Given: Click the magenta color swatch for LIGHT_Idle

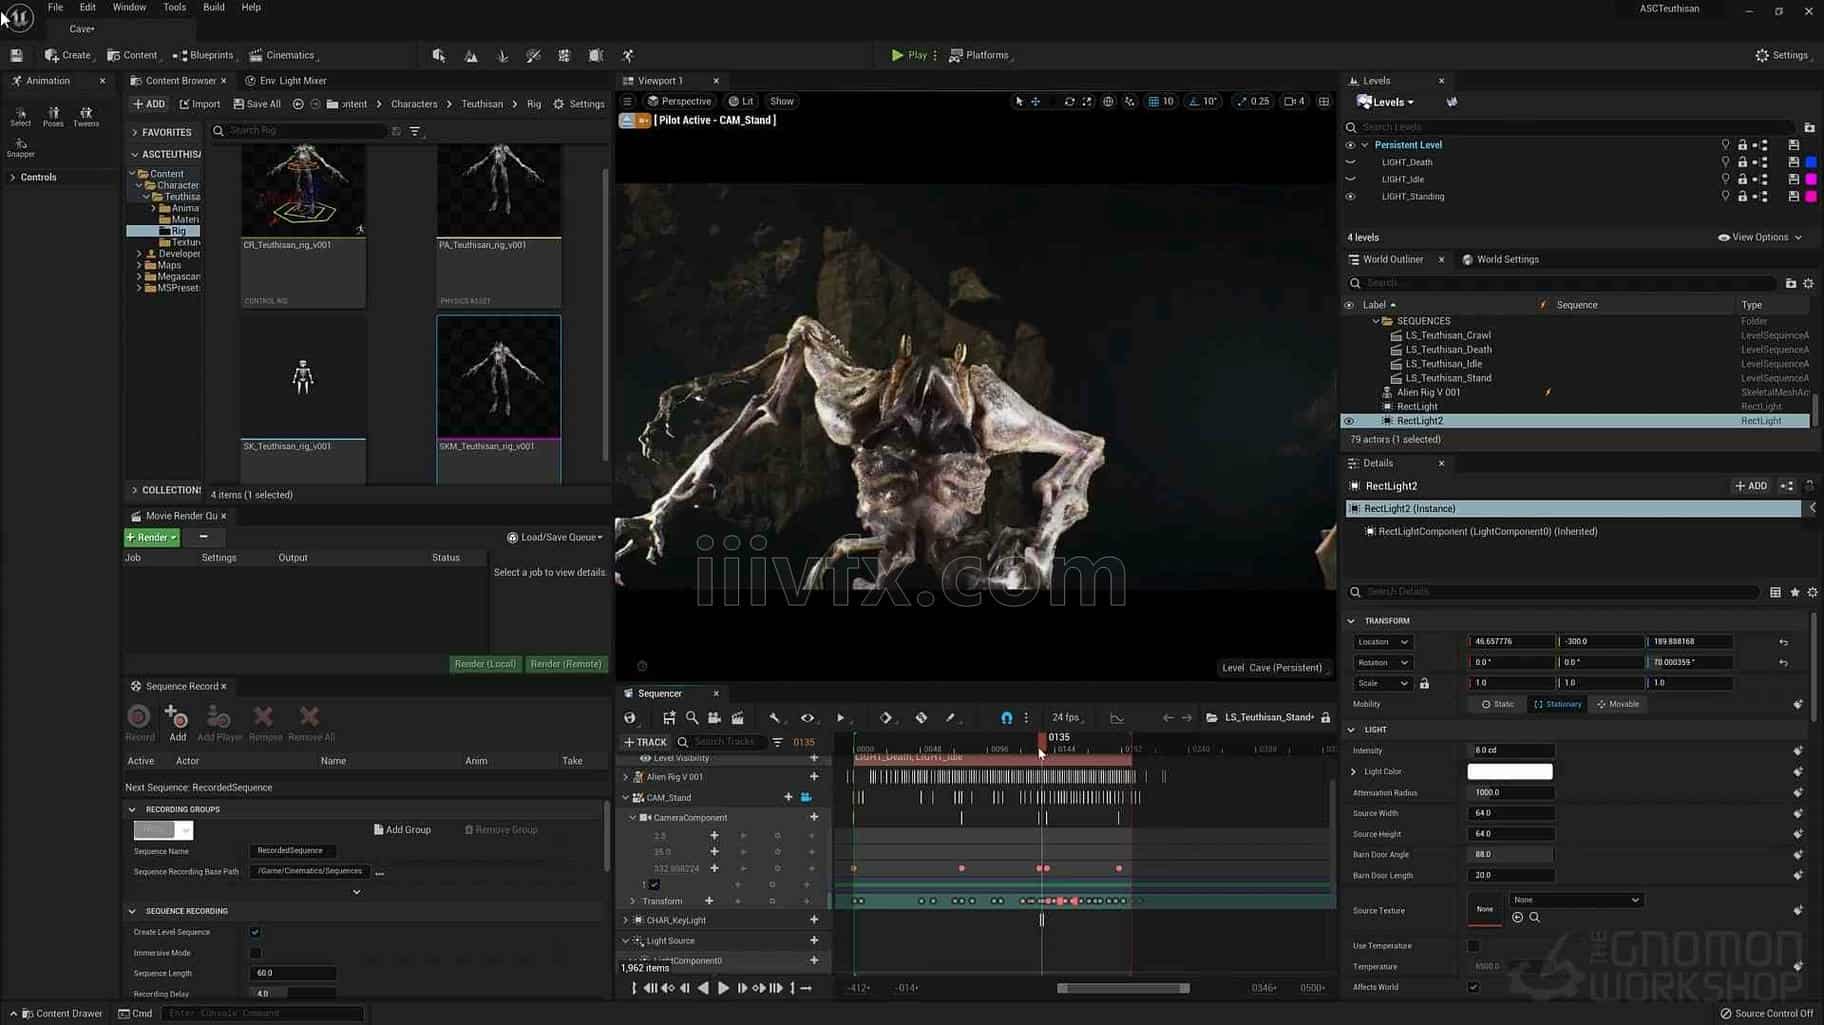Looking at the screenshot, I should [1811, 180].
